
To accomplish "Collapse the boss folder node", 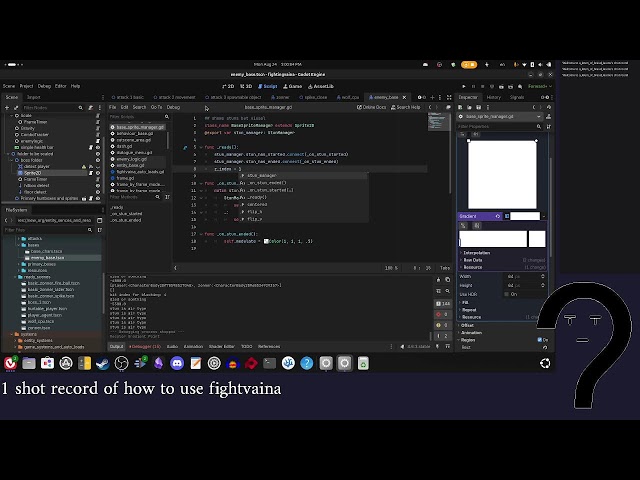I will click(x=12, y=160).
